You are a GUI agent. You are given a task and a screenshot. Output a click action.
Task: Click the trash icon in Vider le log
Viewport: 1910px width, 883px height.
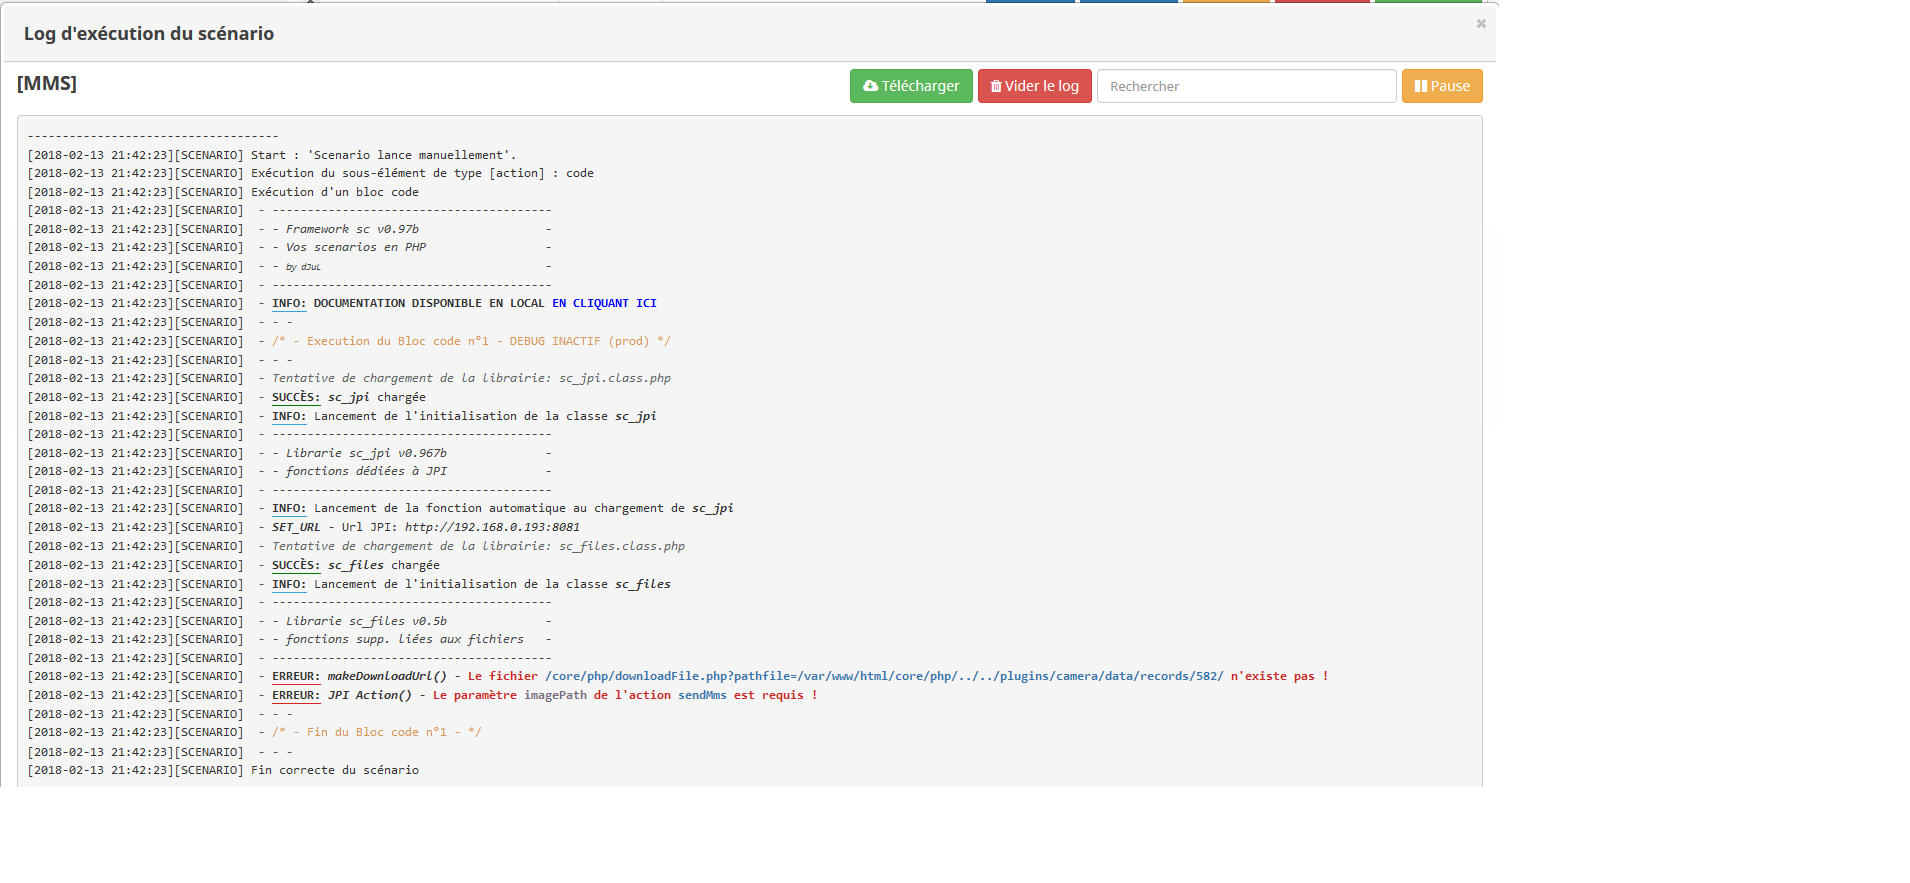tap(996, 86)
